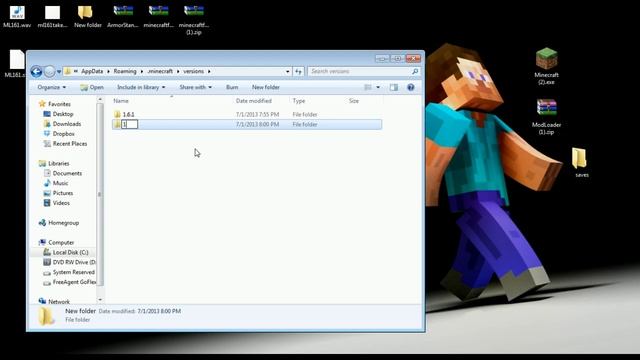Click Burn in the toolbar

coord(232,87)
